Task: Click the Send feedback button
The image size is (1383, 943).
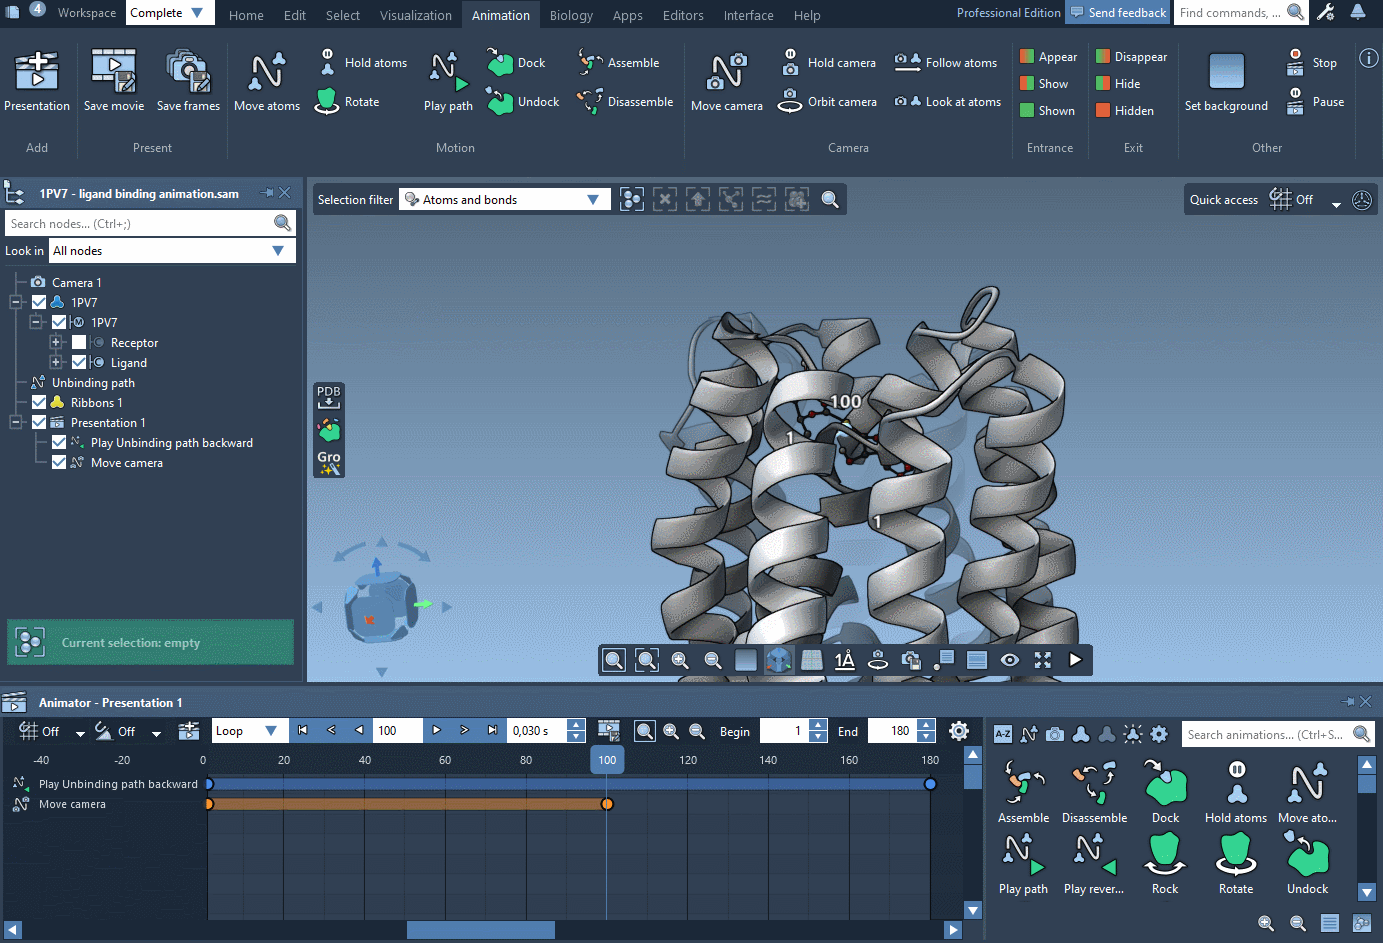Action: (x=1118, y=13)
